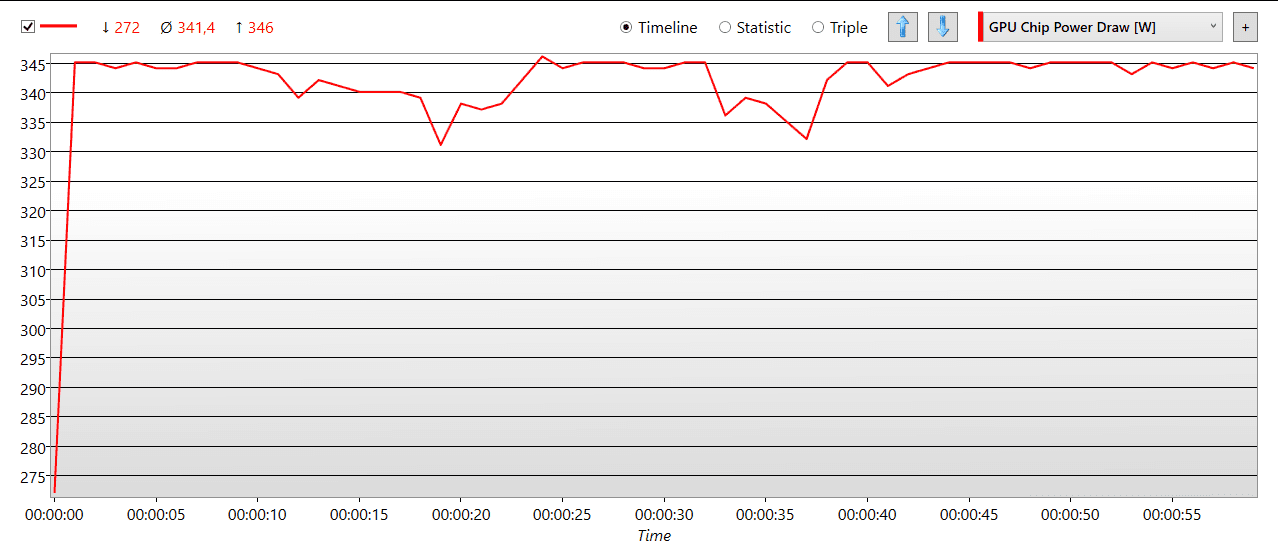The image size is (1278, 560).
Task: Click the maximum value 346 readout
Action: (254, 28)
